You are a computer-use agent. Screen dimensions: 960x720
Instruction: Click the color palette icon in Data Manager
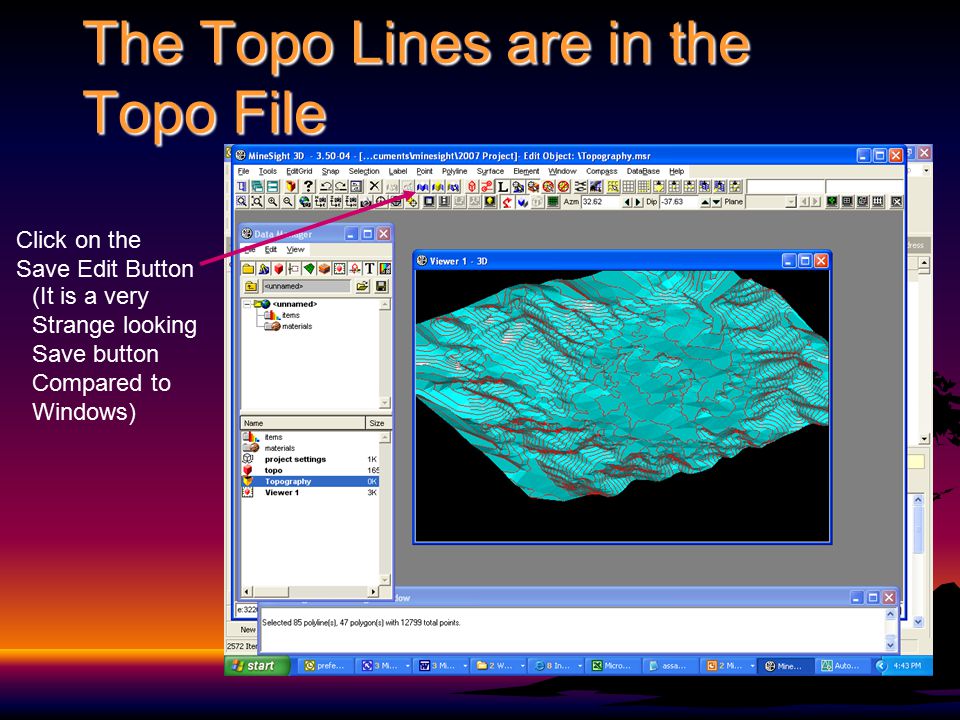coord(384,268)
